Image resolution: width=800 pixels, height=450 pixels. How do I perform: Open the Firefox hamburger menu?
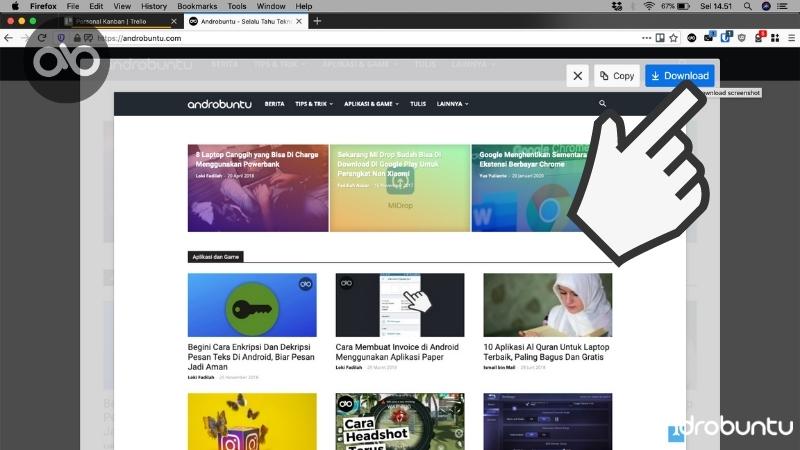click(x=791, y=38)
